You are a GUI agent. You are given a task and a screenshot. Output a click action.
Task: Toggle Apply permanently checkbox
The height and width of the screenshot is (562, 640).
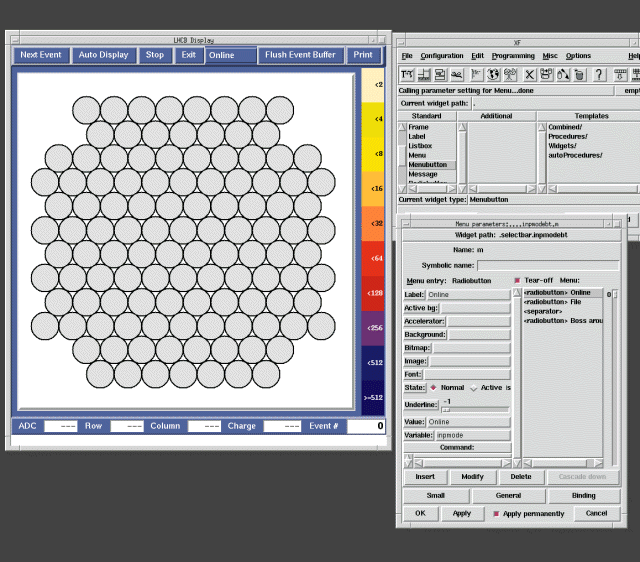point(496,514)
